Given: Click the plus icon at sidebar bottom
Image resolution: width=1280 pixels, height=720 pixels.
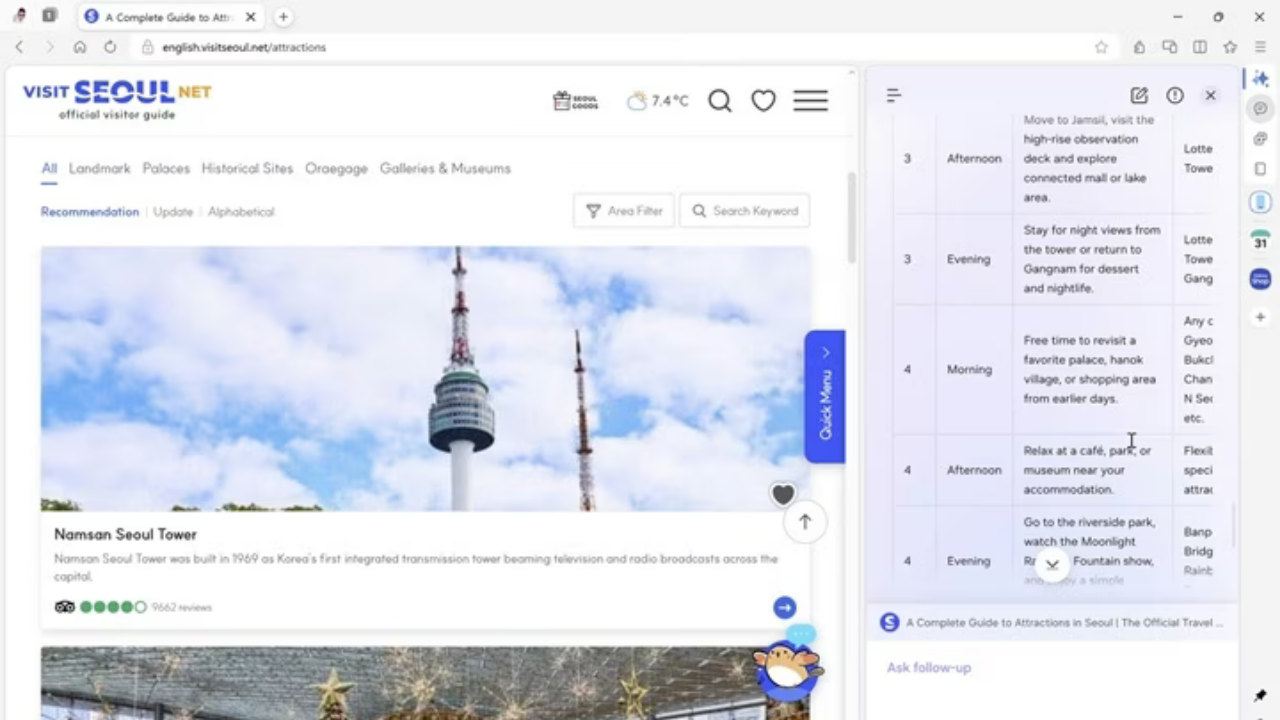Looking at the screenshot, I should click(1260, 317).
